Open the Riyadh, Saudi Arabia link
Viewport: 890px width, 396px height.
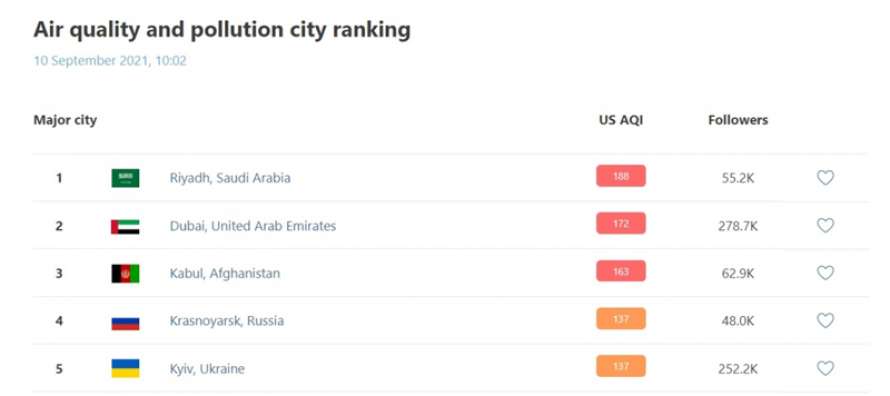[230, 178]
